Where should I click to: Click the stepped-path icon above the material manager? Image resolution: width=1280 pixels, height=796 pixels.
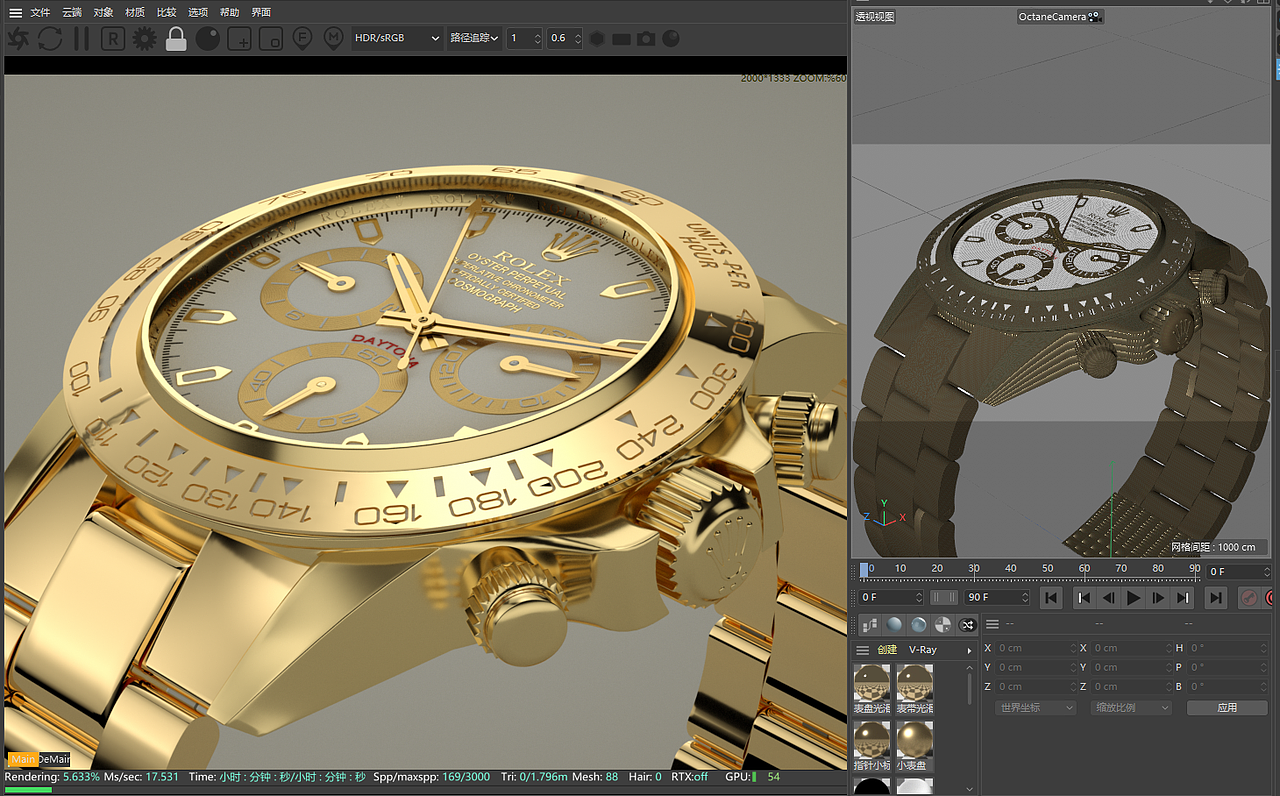869,625
